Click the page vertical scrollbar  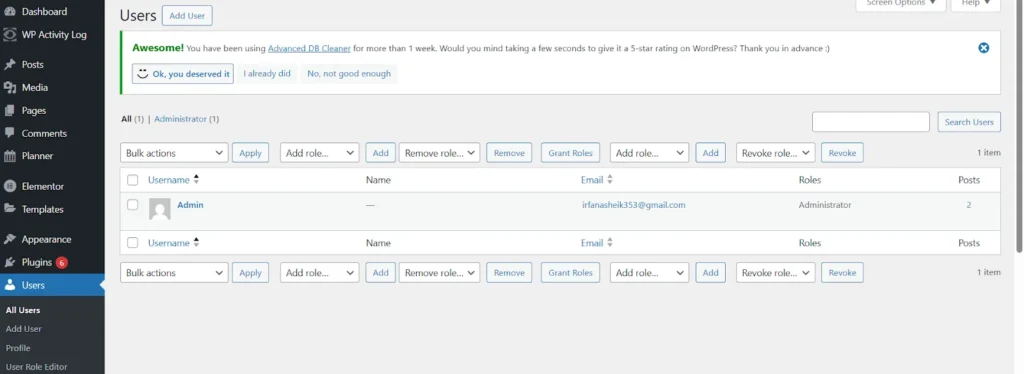[1019, 126]
